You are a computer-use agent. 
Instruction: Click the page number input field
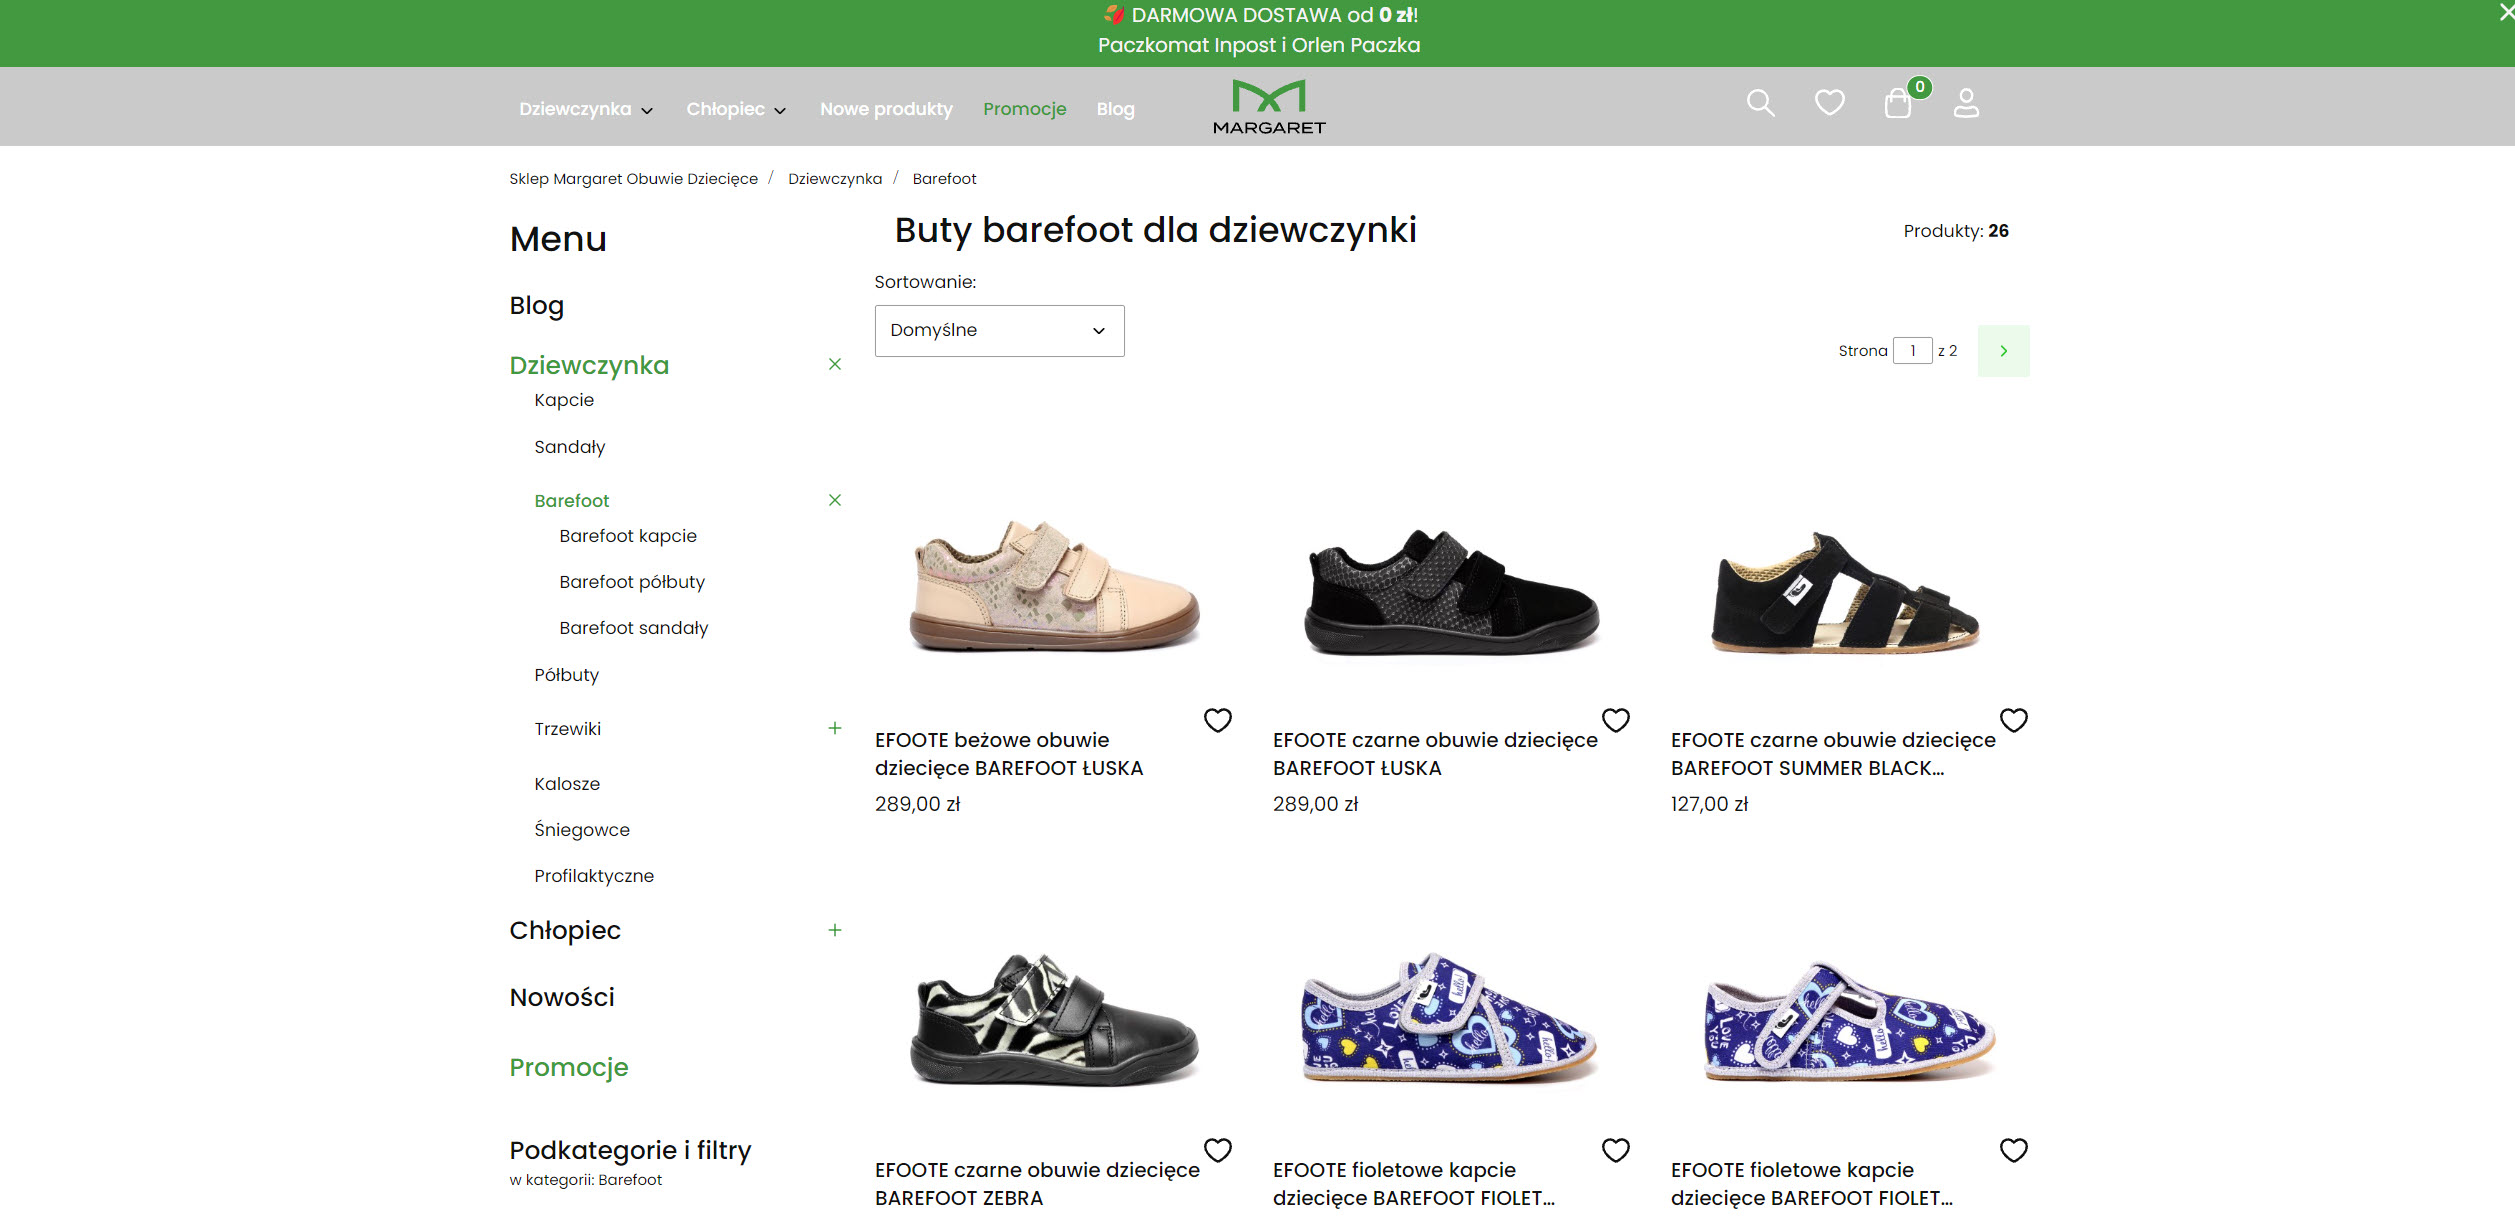click(x=1913, y=350)
